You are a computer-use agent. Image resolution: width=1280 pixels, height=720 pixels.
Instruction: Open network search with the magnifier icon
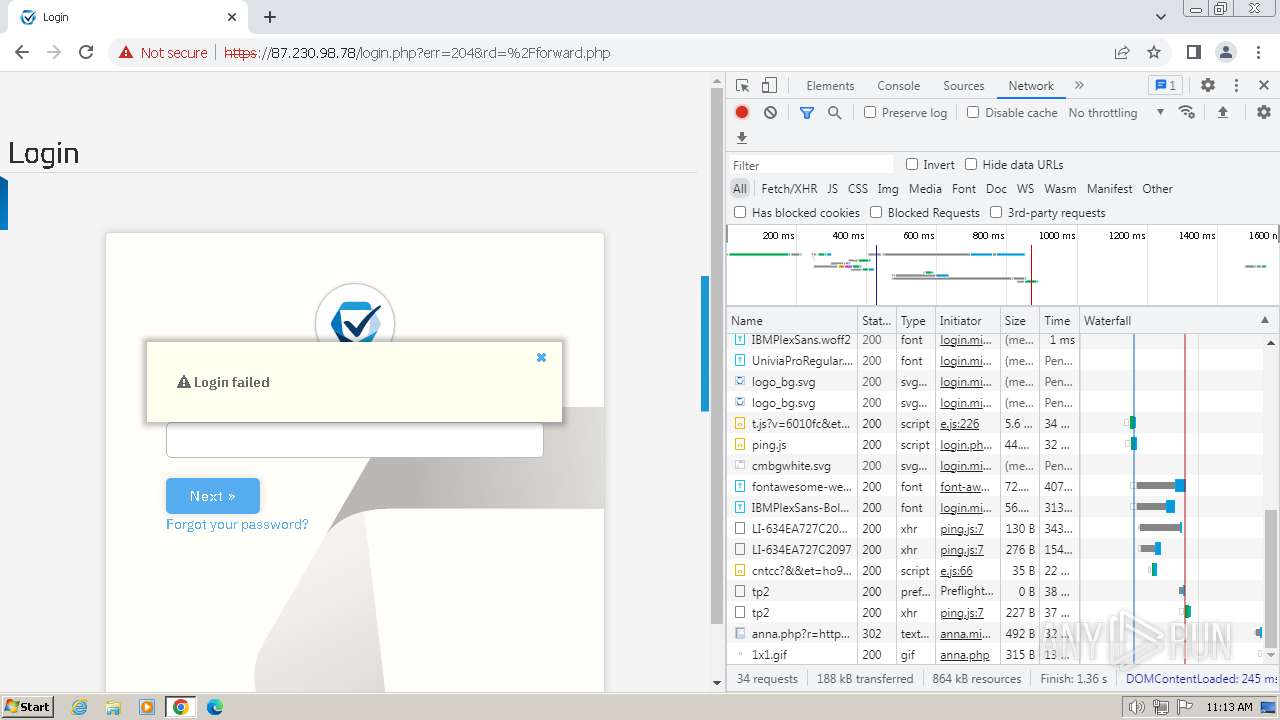[x=835, y=113]
